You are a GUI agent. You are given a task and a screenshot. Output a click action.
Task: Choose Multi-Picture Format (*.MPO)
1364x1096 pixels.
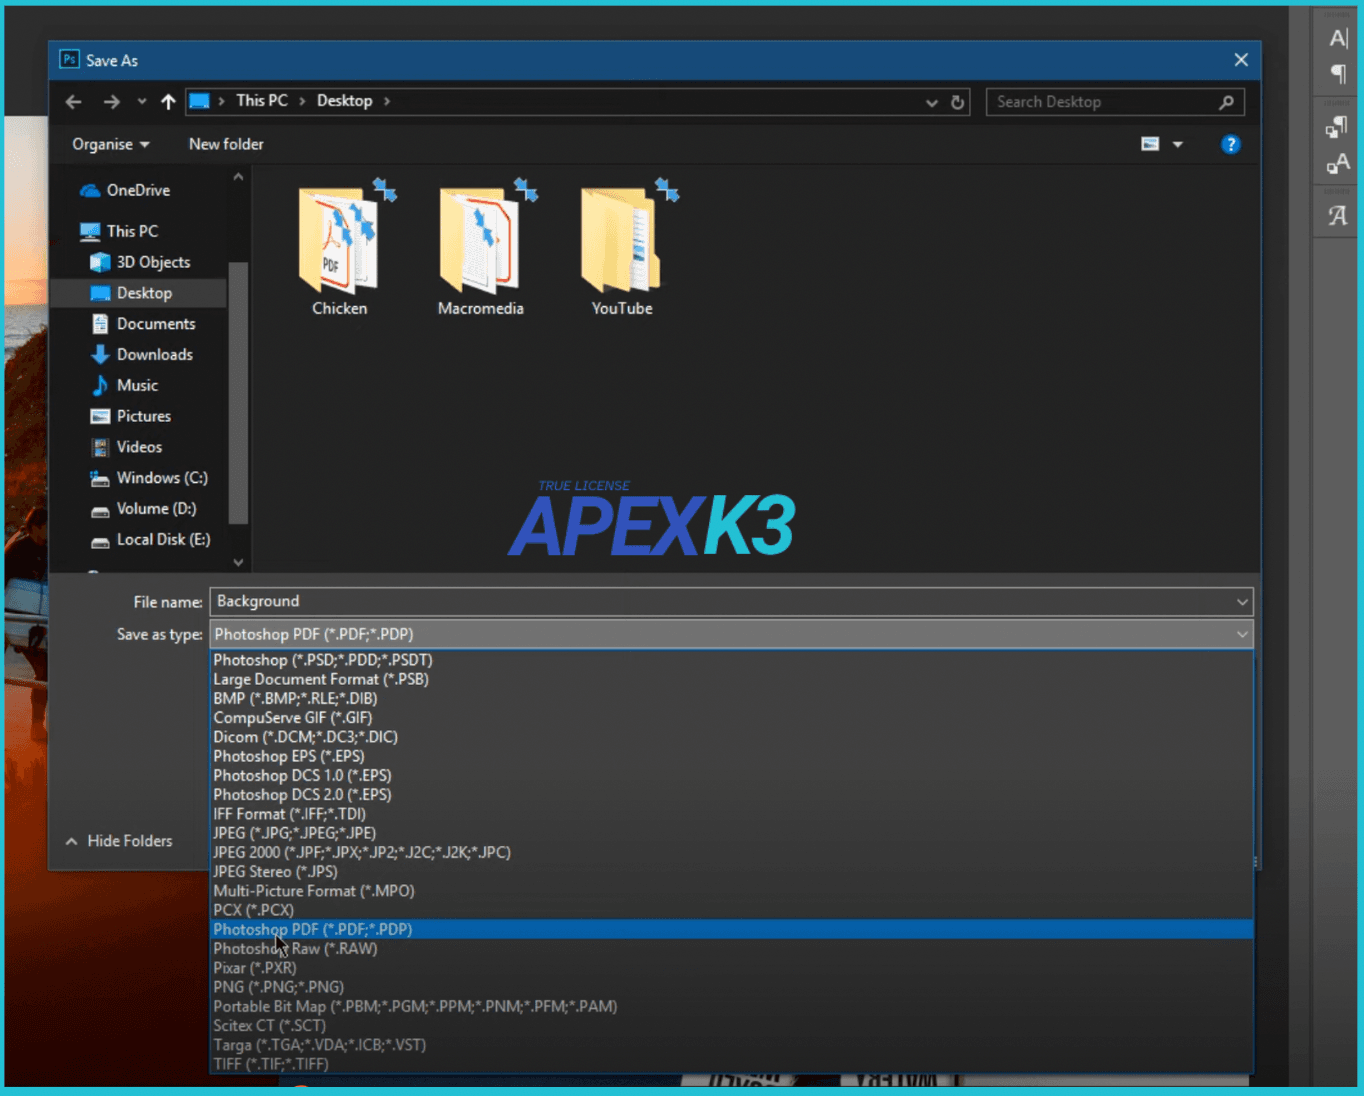[731, 891]
